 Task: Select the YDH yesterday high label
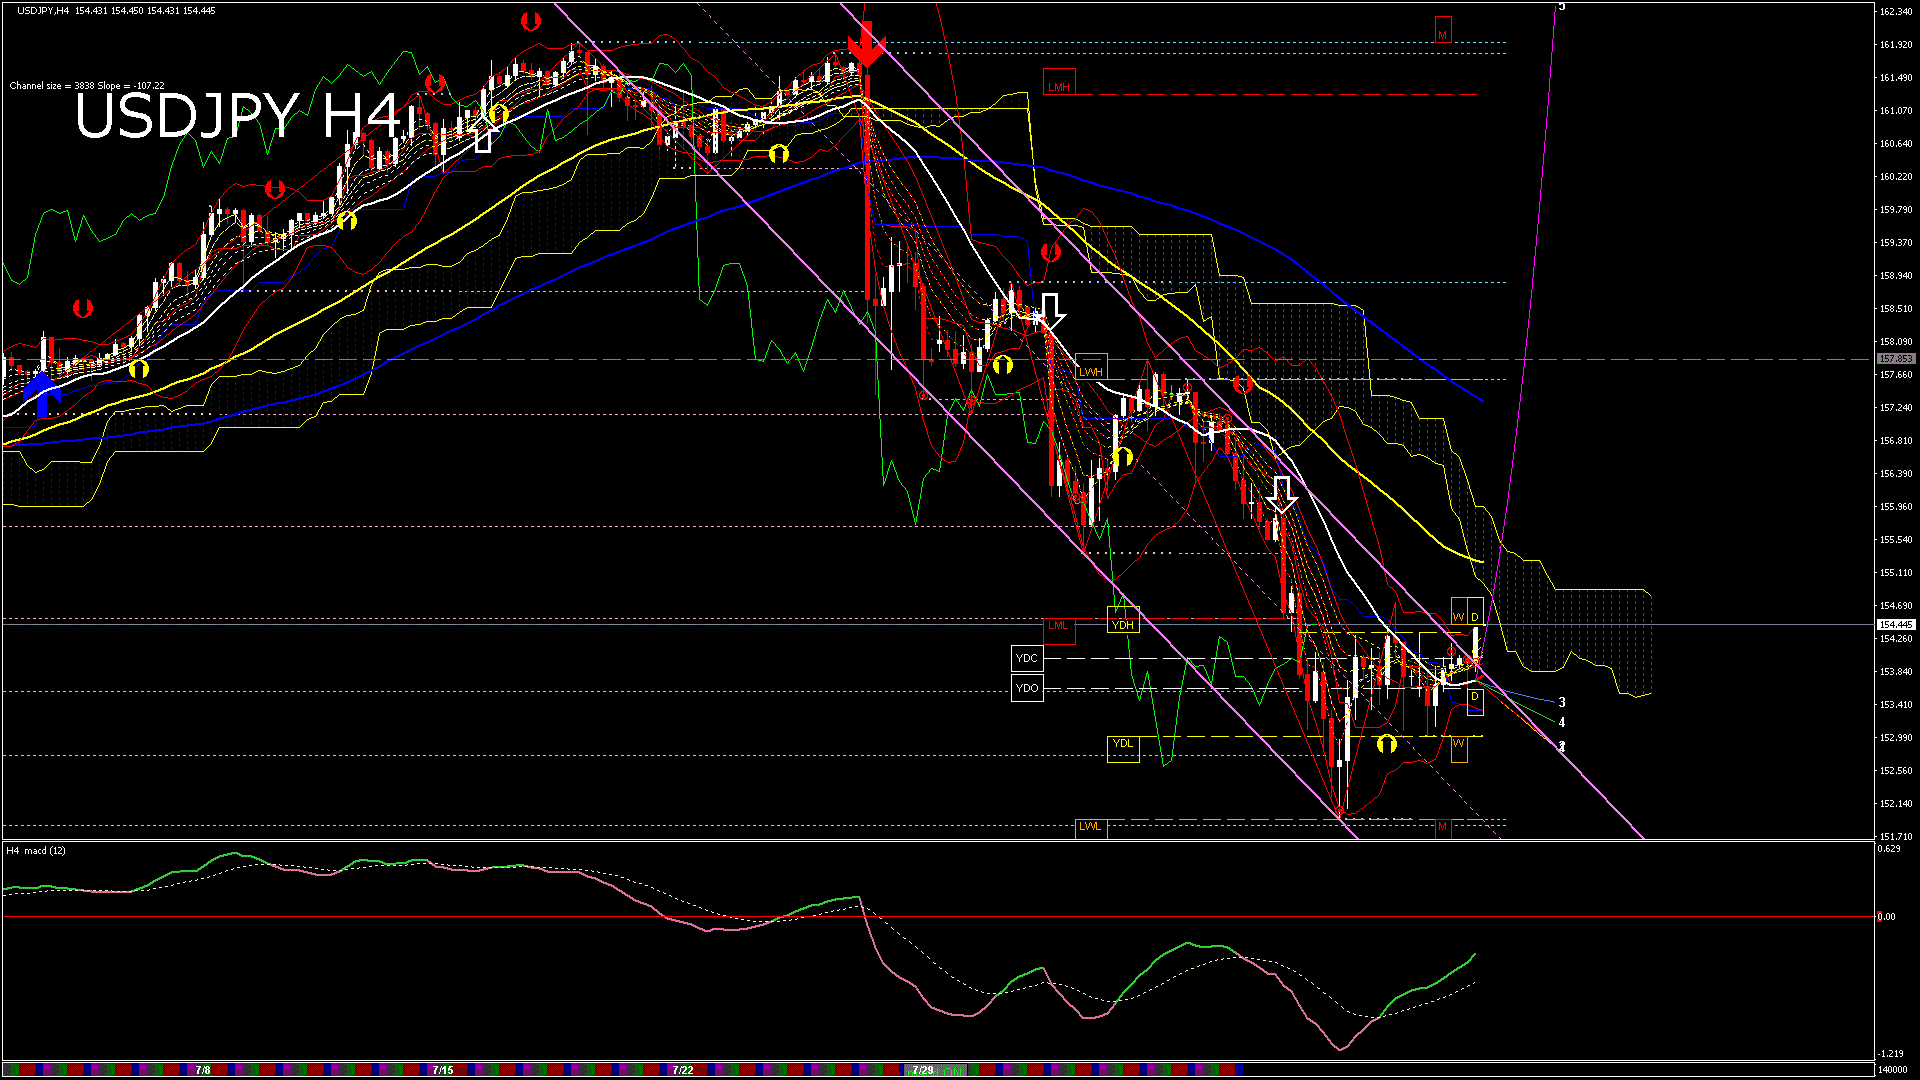pyautogui.click(x=1123, y=620)
